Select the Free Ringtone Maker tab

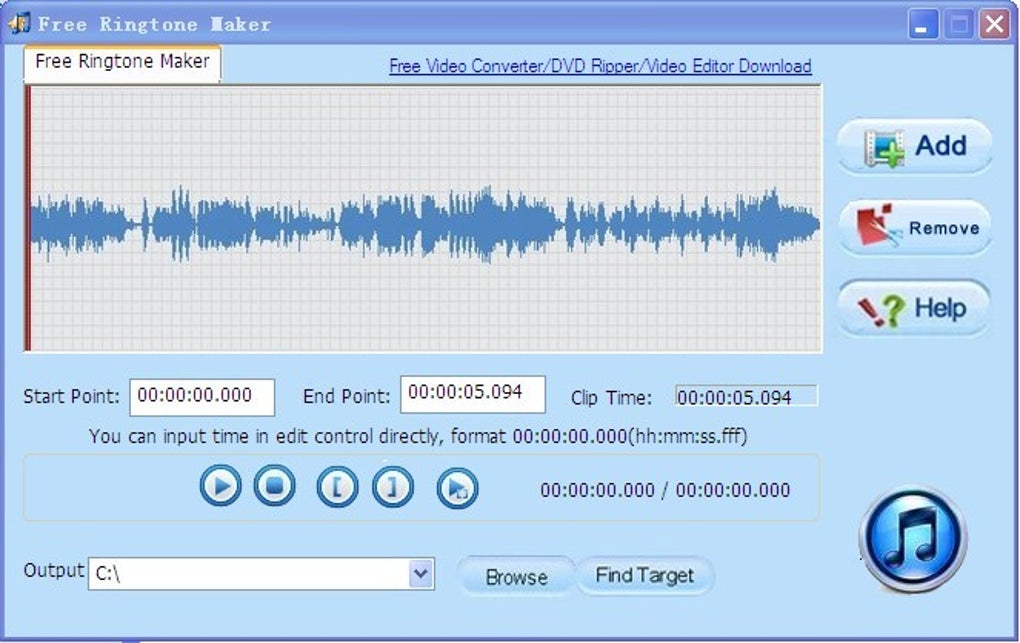point(122,62)
